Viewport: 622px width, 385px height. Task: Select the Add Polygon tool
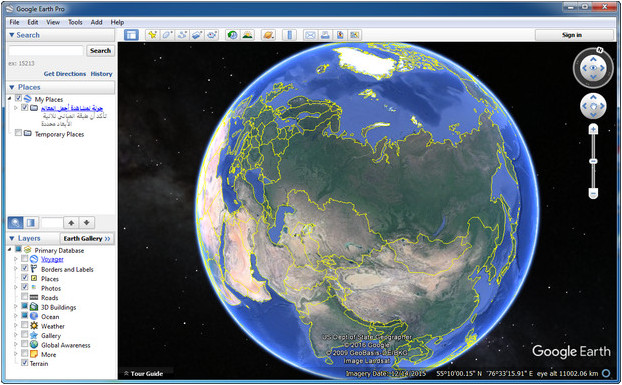pos(167,35)
